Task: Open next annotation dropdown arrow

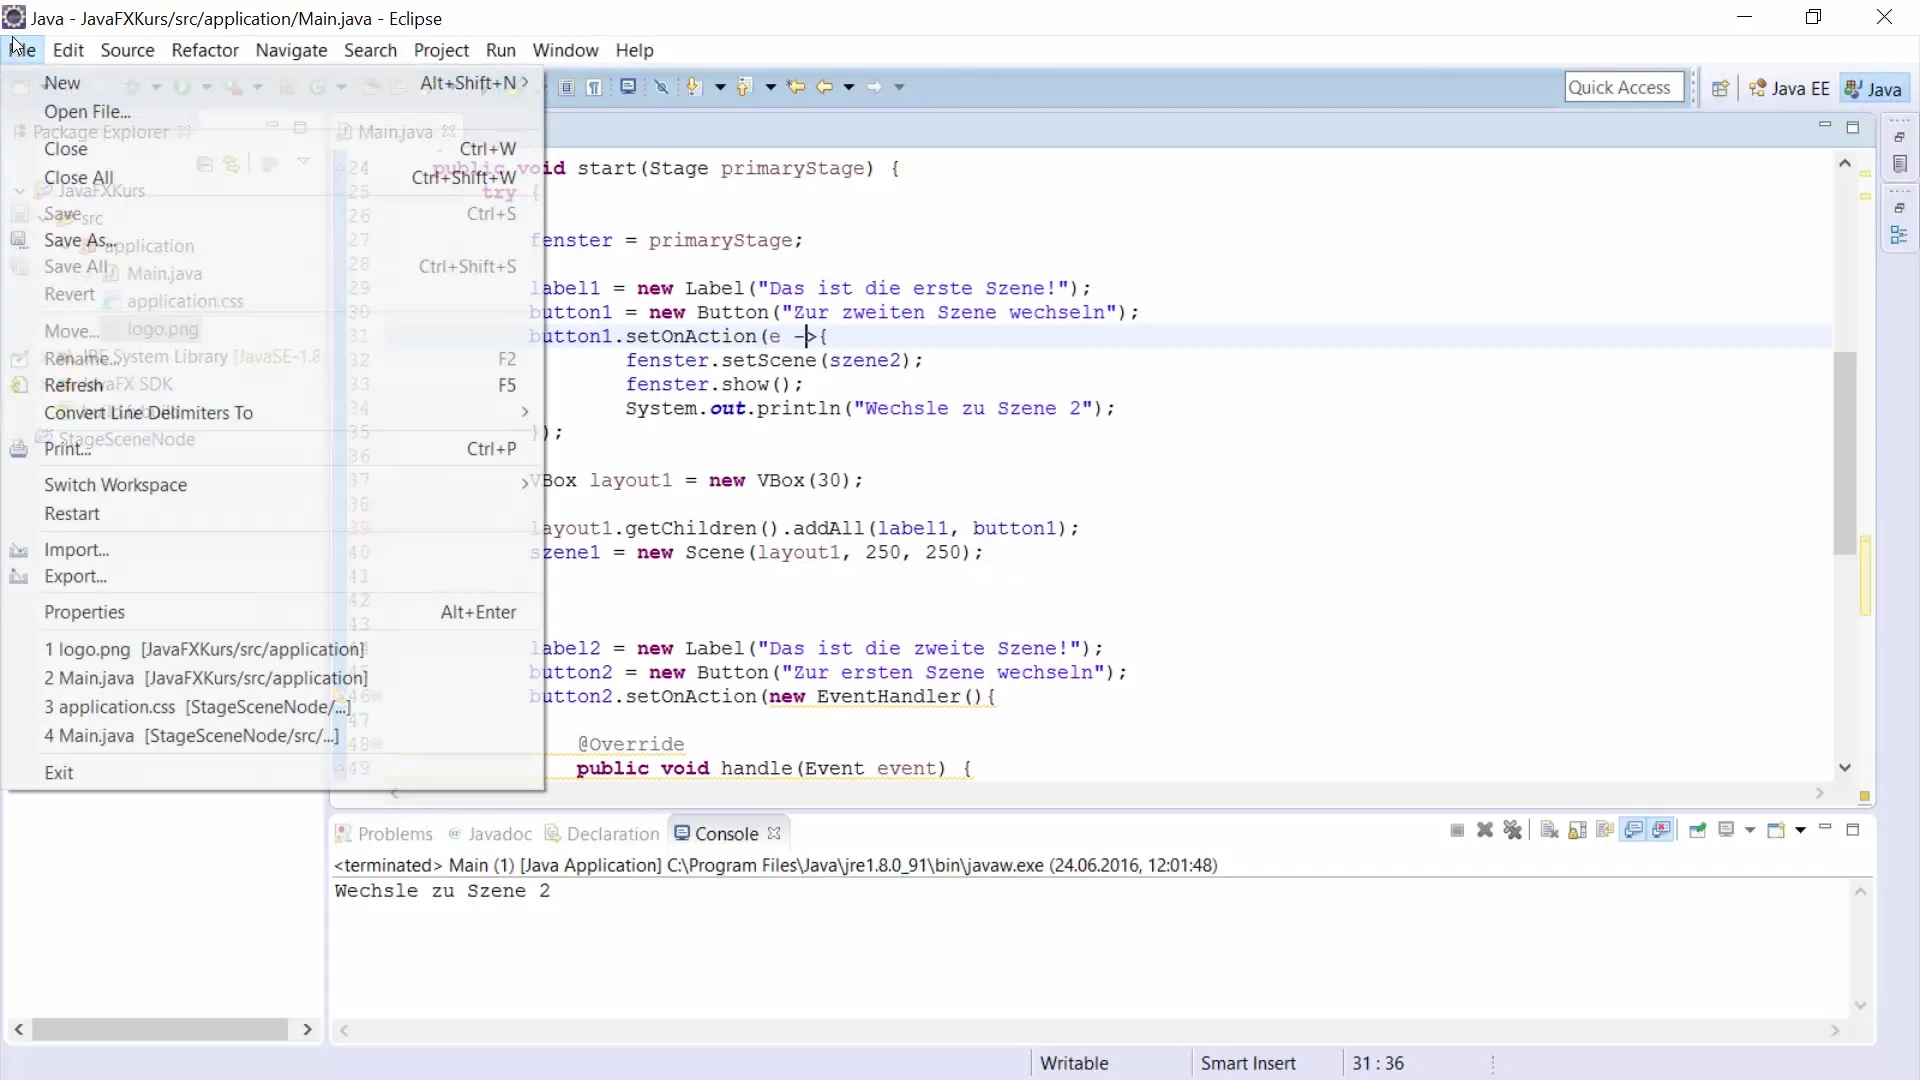Action: click(720, 87)
